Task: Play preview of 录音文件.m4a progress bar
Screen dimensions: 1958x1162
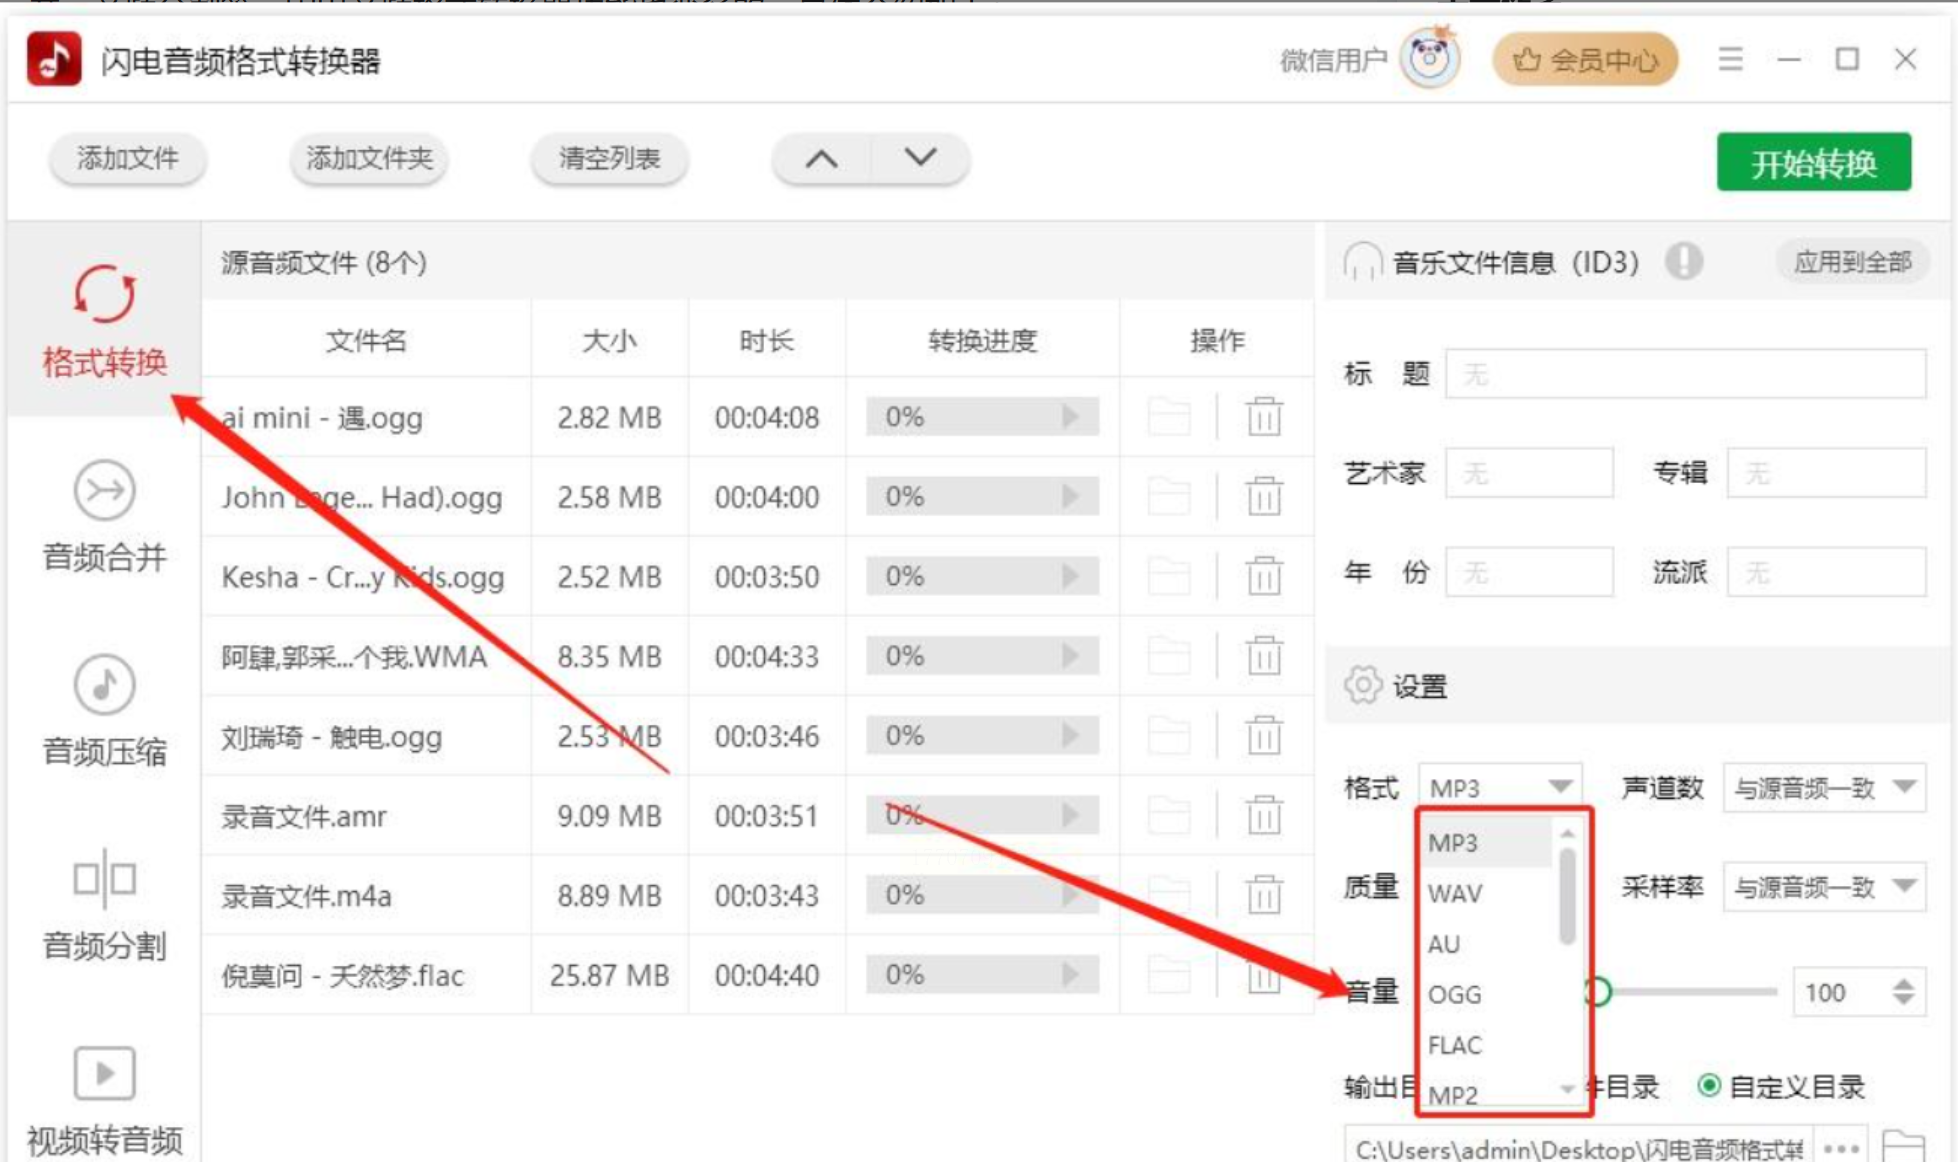Action: [x=1070, y=895]
